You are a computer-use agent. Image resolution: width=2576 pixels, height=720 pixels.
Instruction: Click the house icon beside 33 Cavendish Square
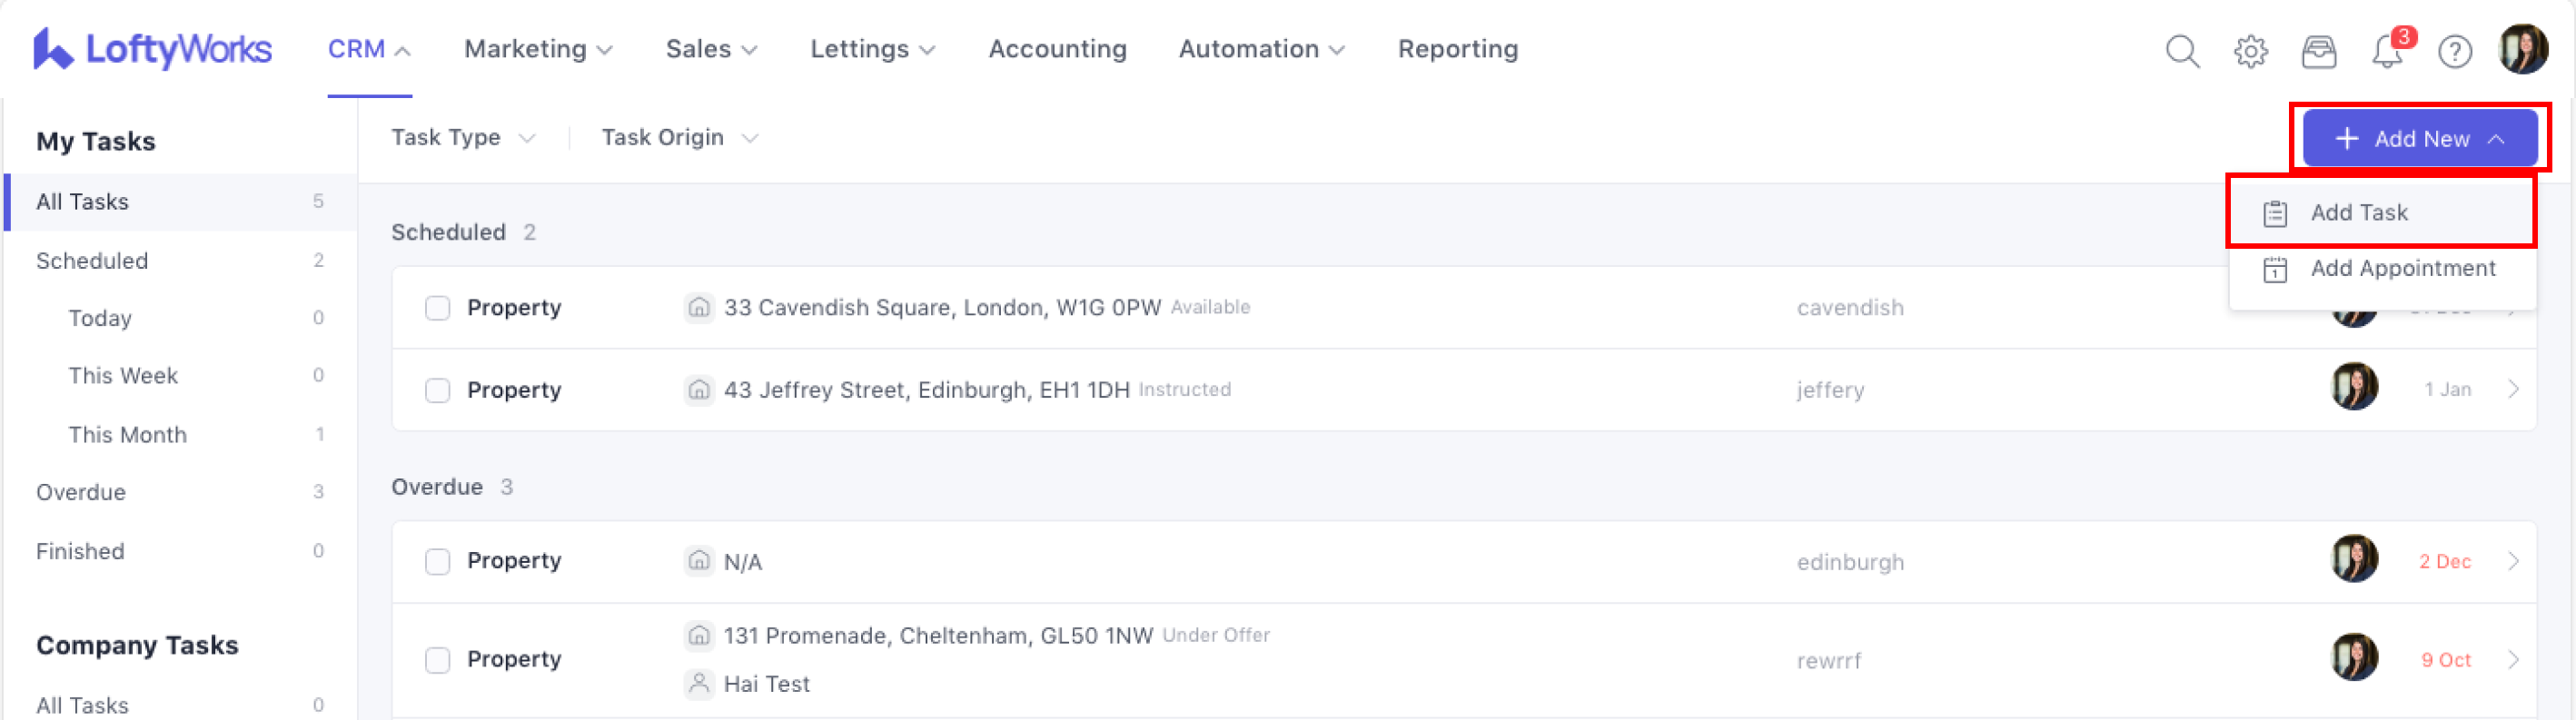(699, 307)
